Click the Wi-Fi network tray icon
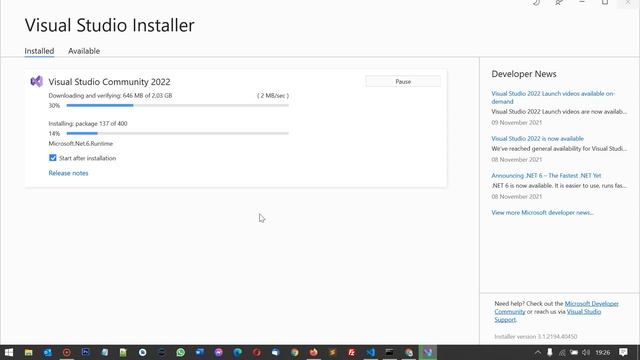 coord(562,352)
